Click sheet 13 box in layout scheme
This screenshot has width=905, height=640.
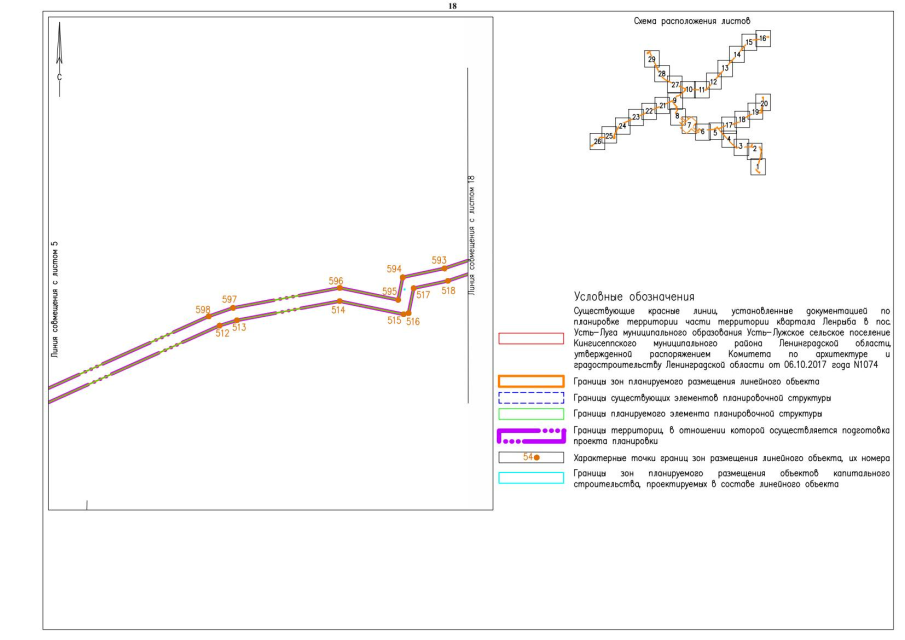coord(725,68)
